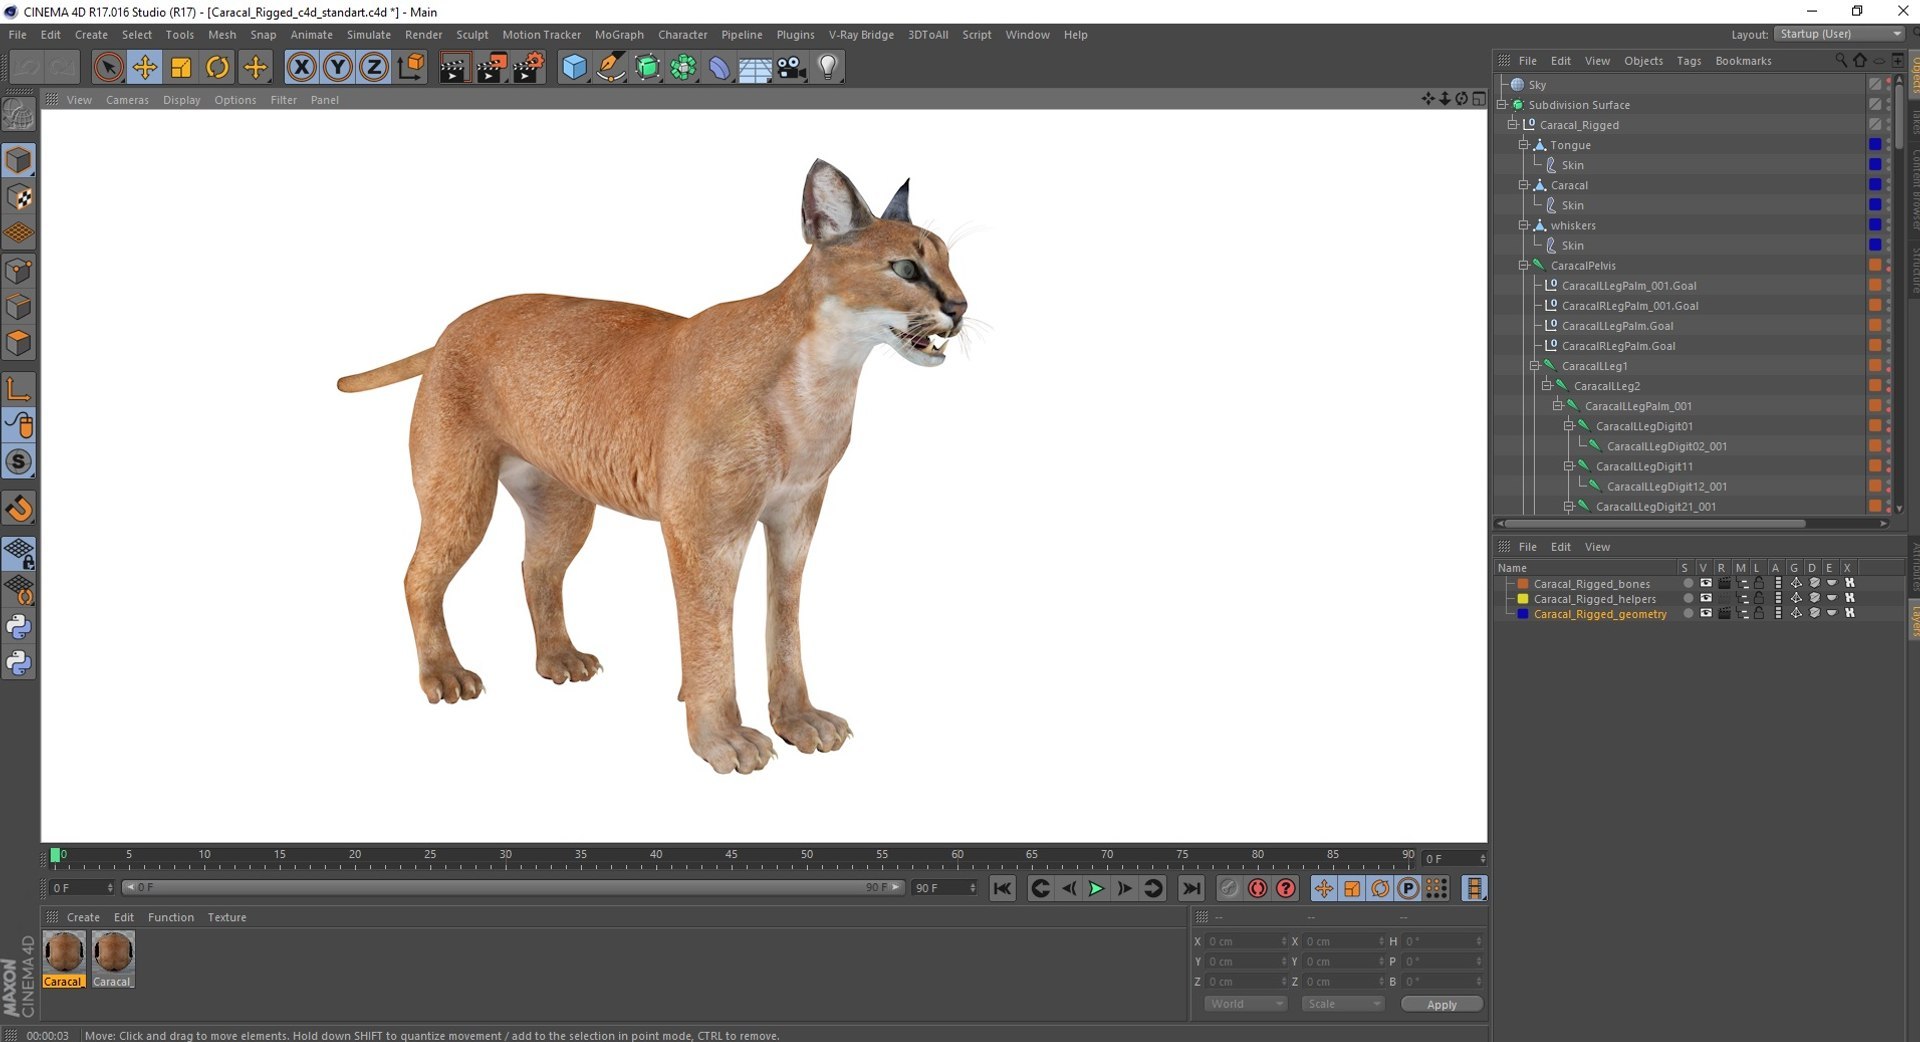The width and height of the screenshot is (1920, 1042).
Task: Collapse the Subdivision Surface tree node
Action: (1502, 104)
